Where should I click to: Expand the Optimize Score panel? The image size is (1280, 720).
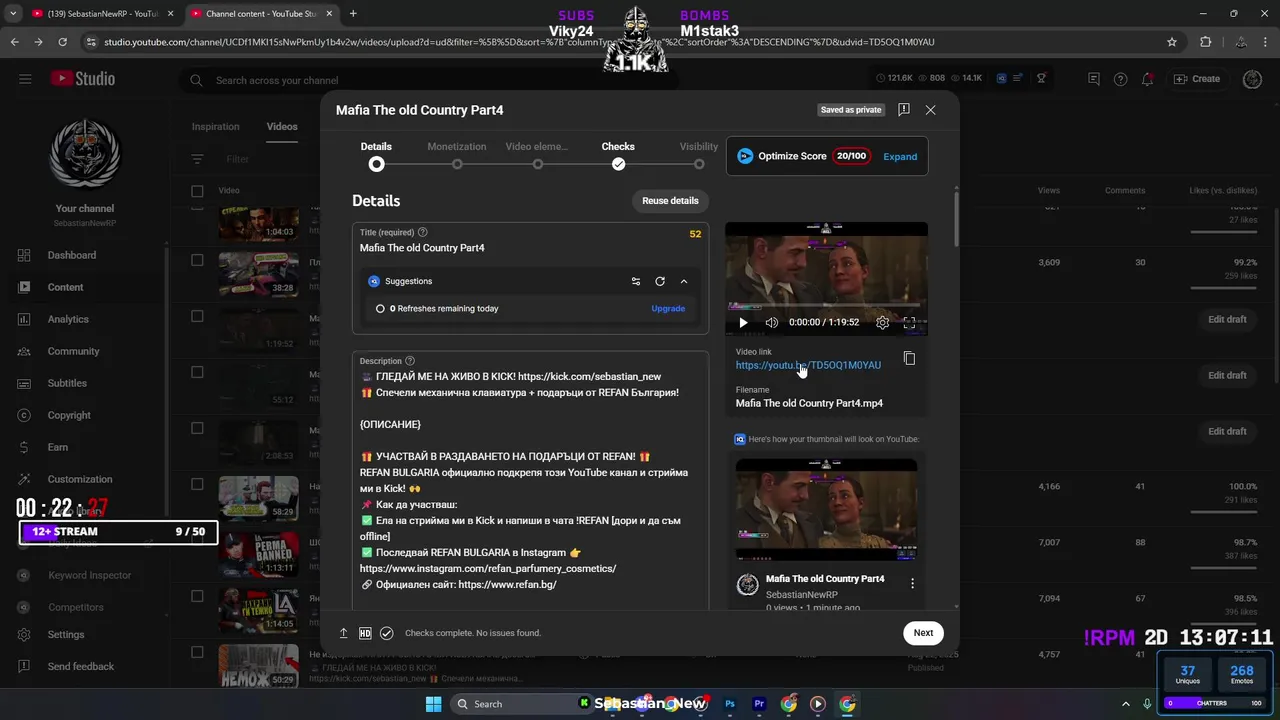pyautogui.click(x=900, y=156)
